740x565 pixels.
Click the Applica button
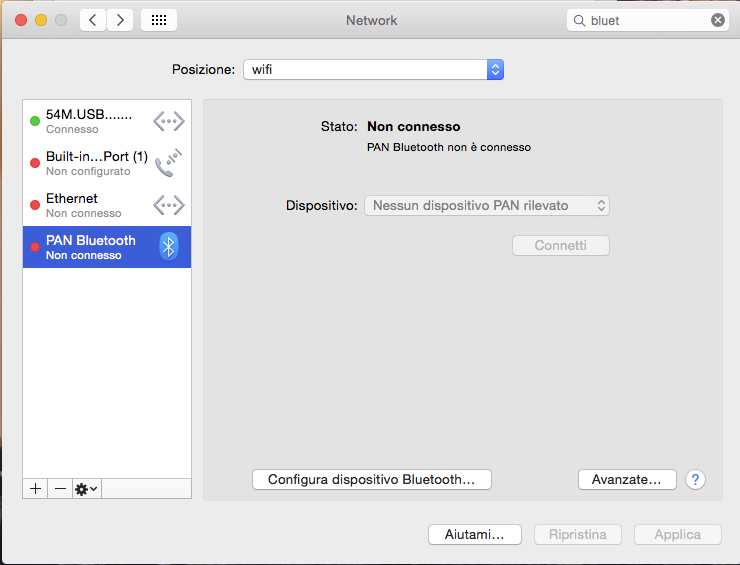678,534
